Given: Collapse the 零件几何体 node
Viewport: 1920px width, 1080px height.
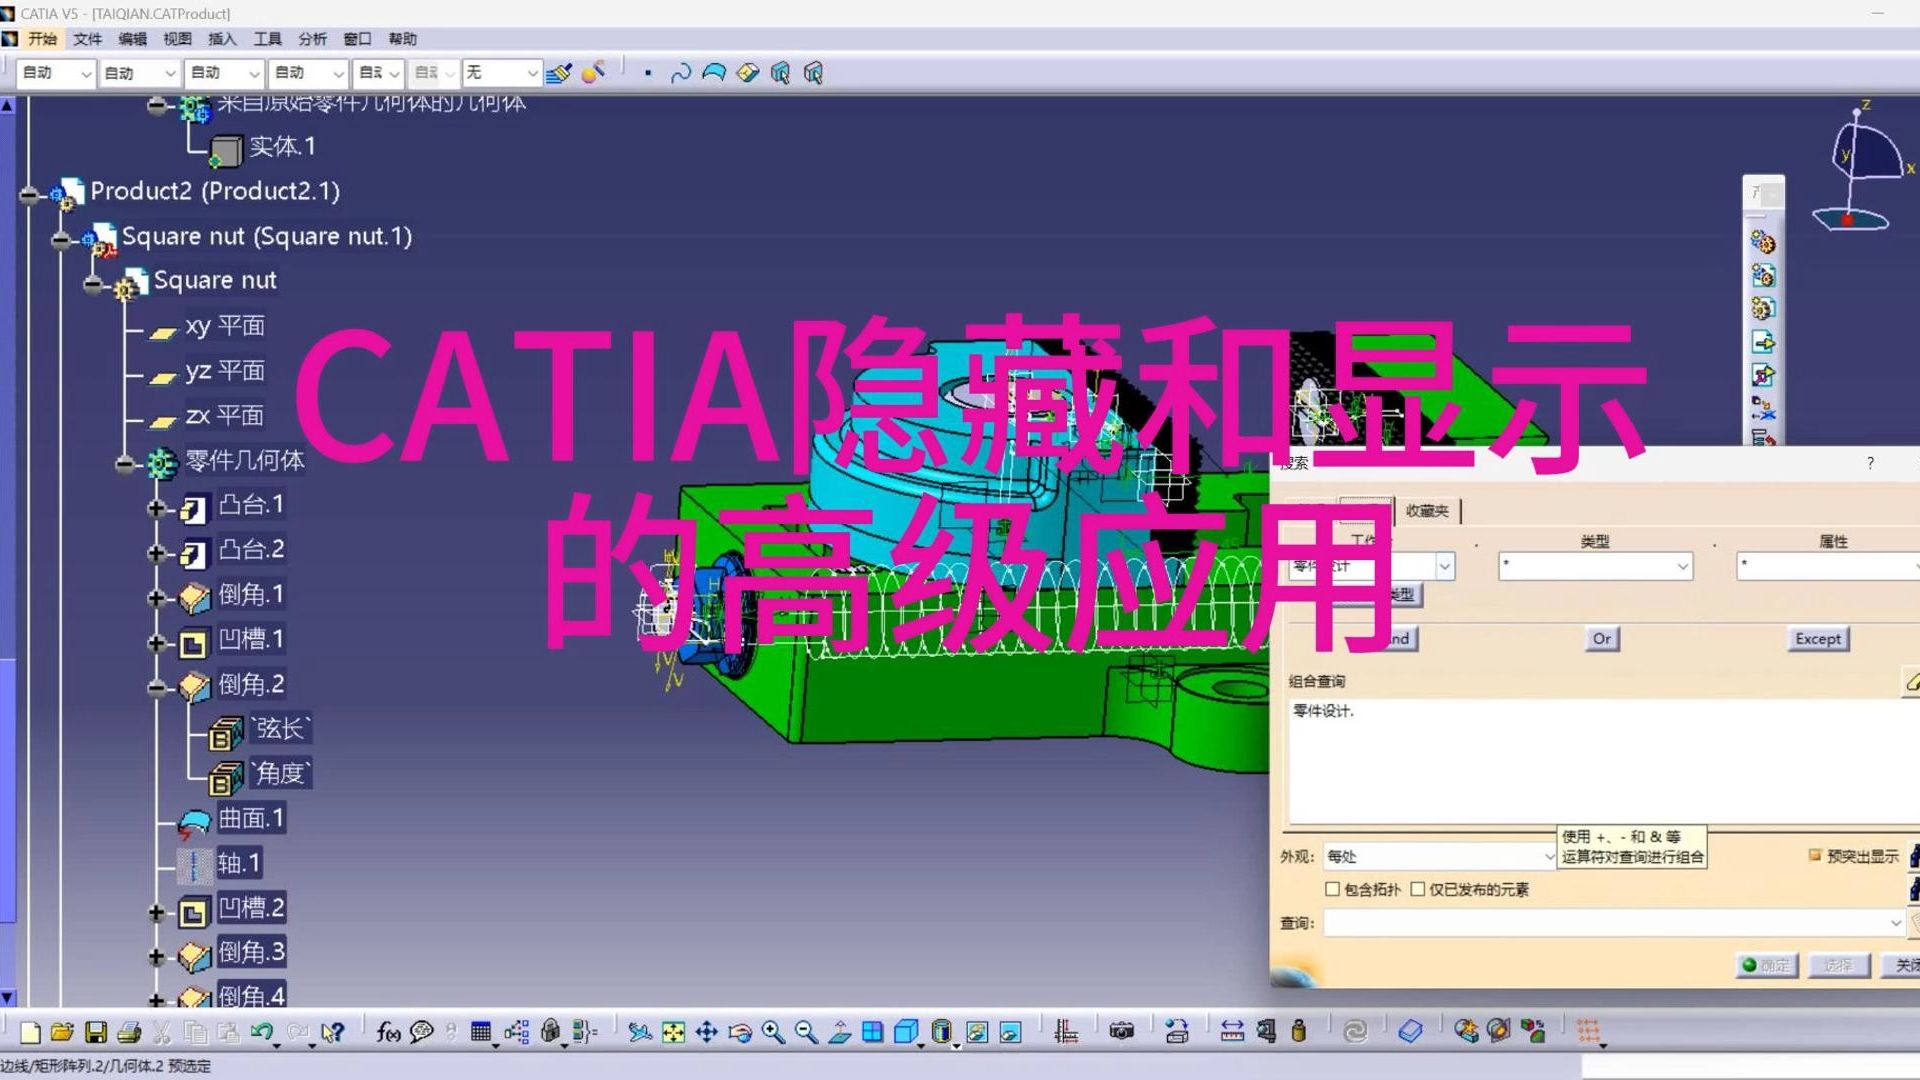Looking at the screenshot, I should pos(125,464).
